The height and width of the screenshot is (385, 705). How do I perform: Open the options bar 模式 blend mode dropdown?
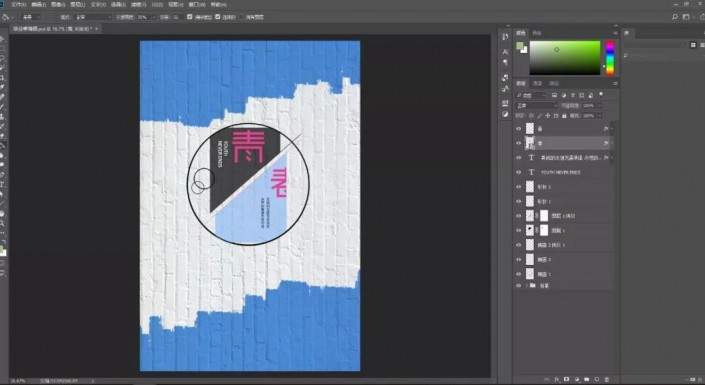point(93,17)
